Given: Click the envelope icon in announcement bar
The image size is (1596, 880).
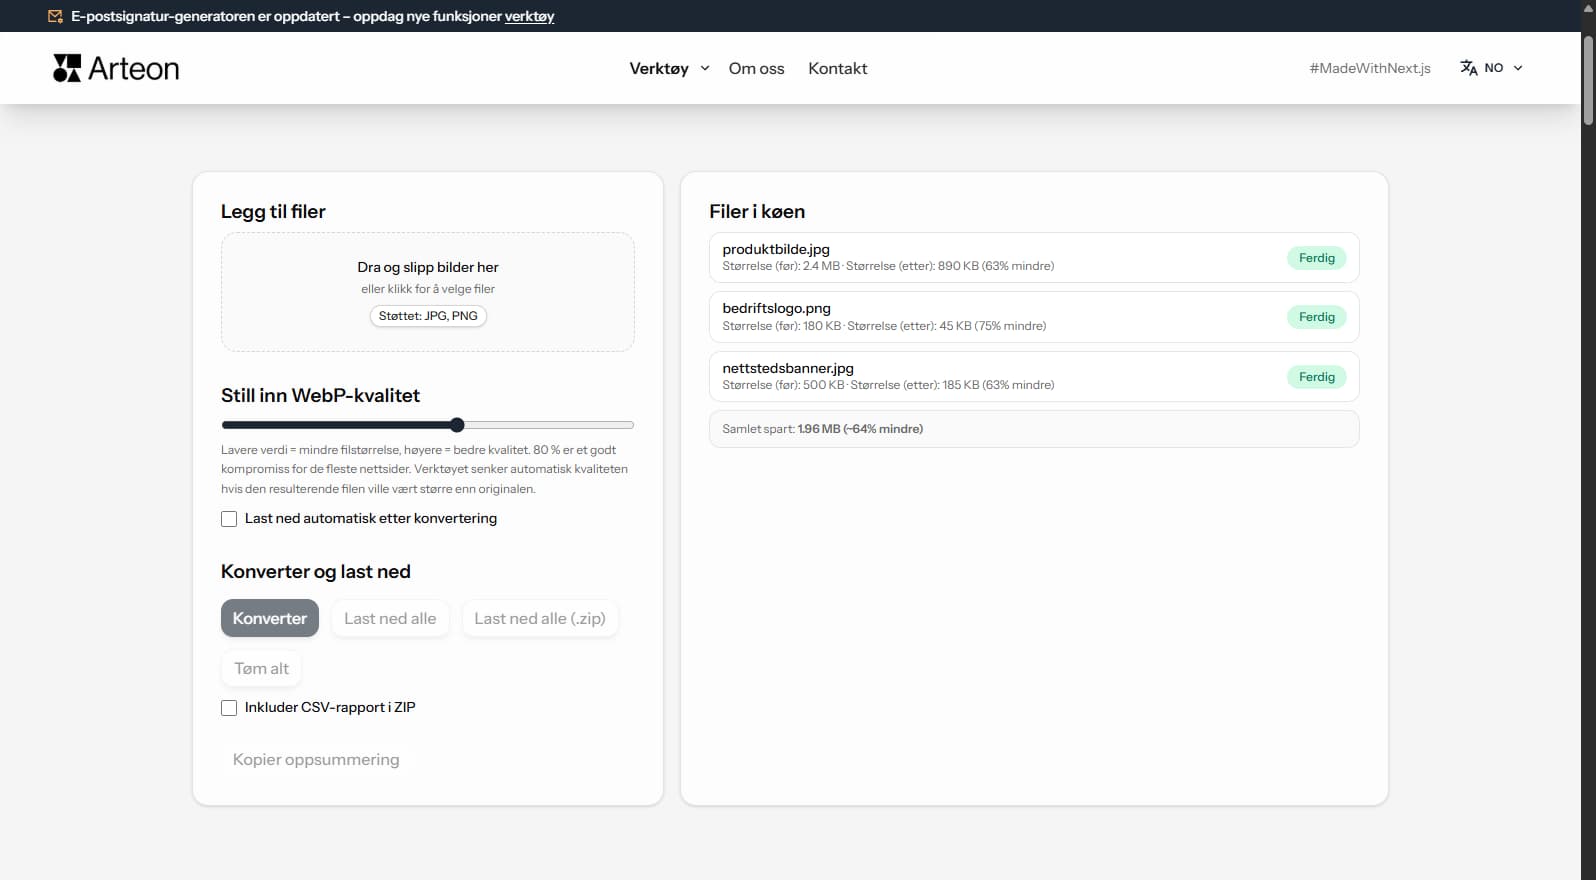Looking at the screenshot, I should 55,16.
